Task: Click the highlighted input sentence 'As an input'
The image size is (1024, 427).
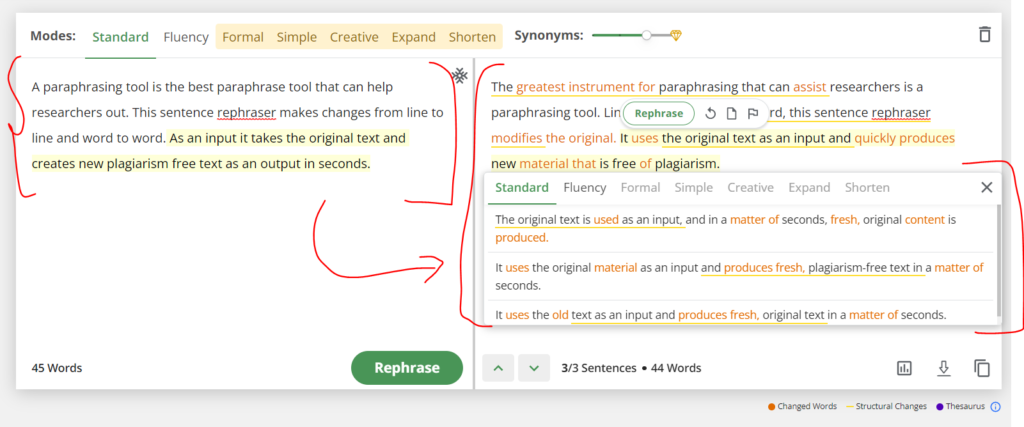Action: click(x=220, y=151)
